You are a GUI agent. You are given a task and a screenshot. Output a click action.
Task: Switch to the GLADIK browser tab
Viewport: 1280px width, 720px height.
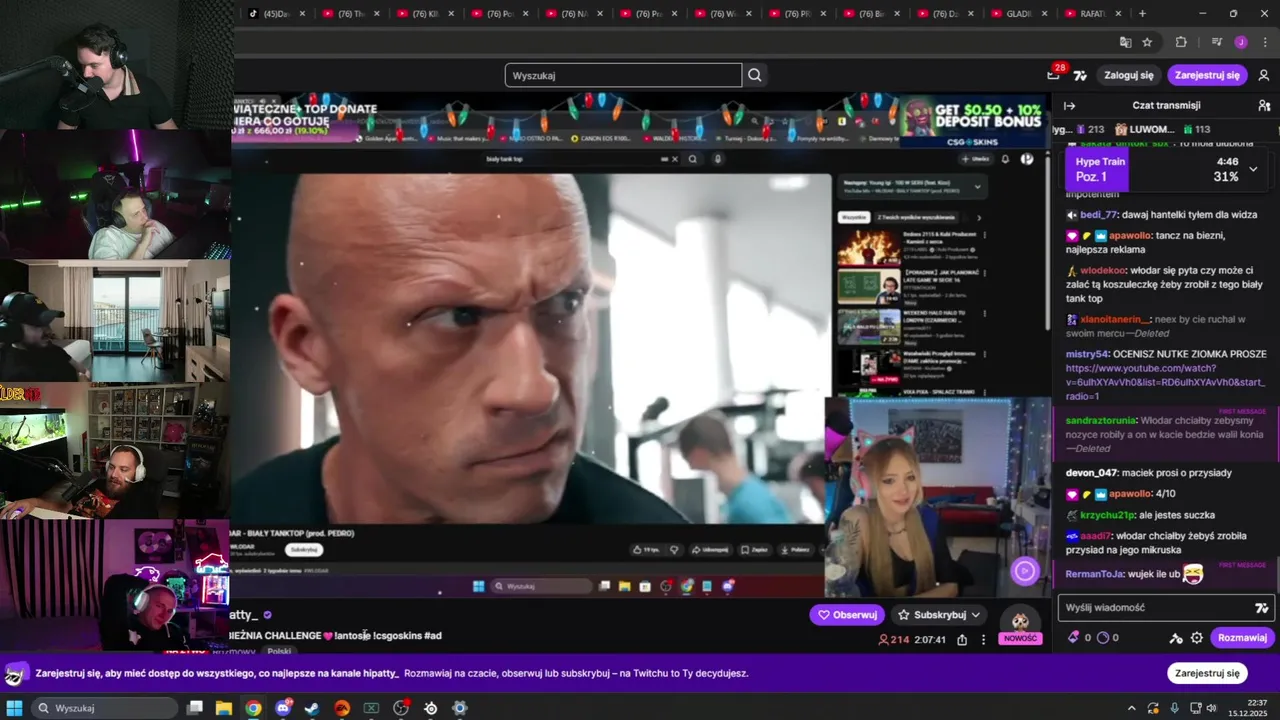[x=1017, y=14]
